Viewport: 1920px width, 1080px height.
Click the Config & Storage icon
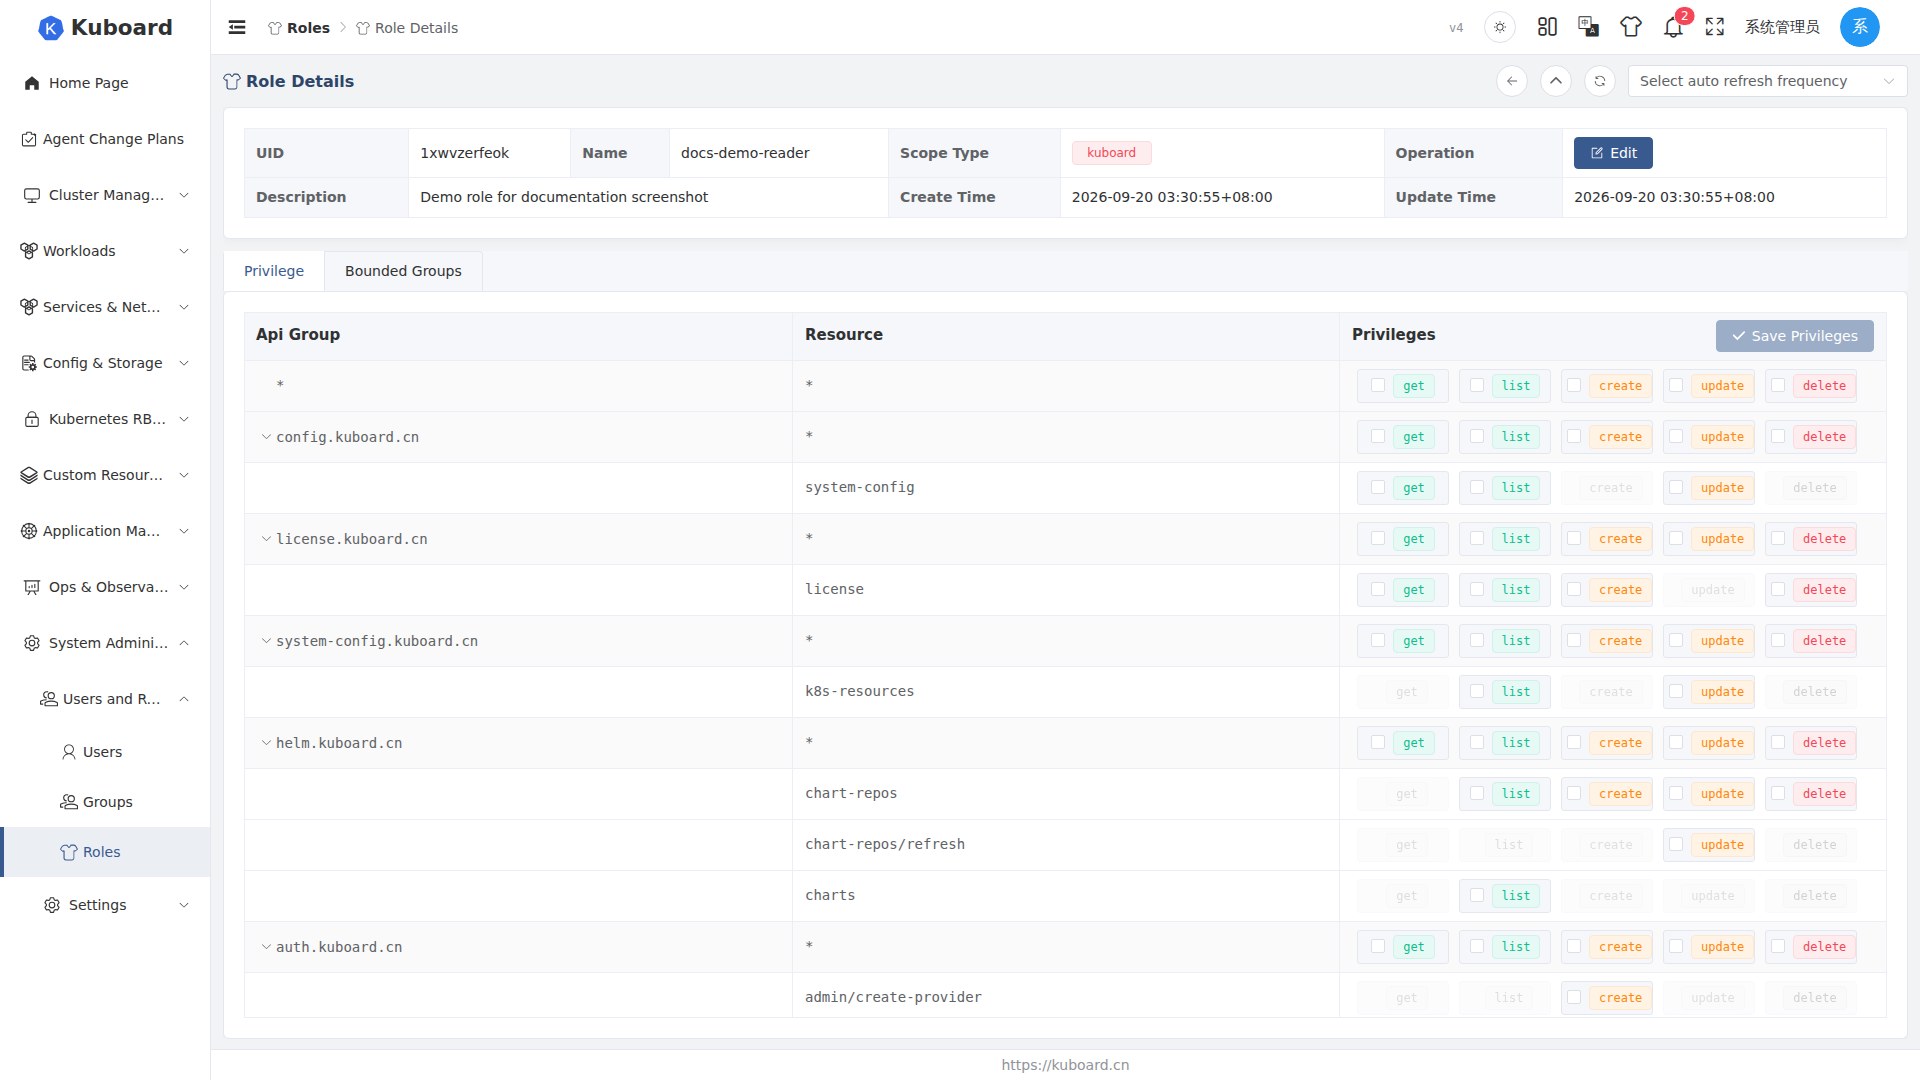click(29, 363)
